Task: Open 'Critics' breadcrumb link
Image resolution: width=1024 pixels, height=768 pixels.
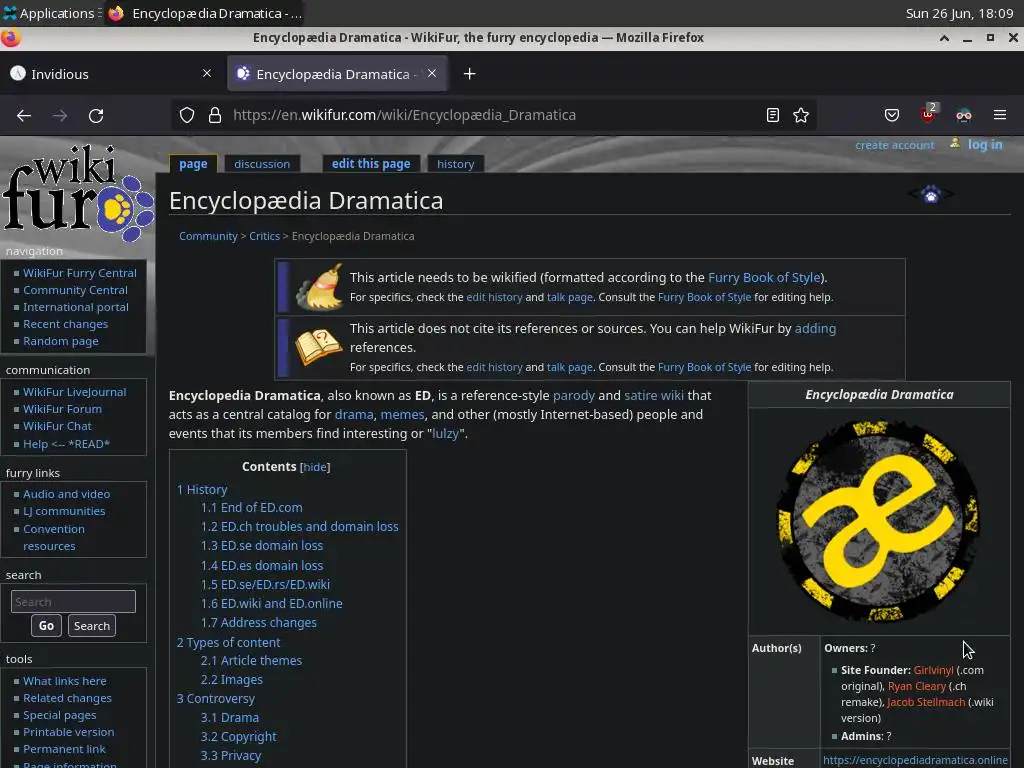Action: click(264, 236)
